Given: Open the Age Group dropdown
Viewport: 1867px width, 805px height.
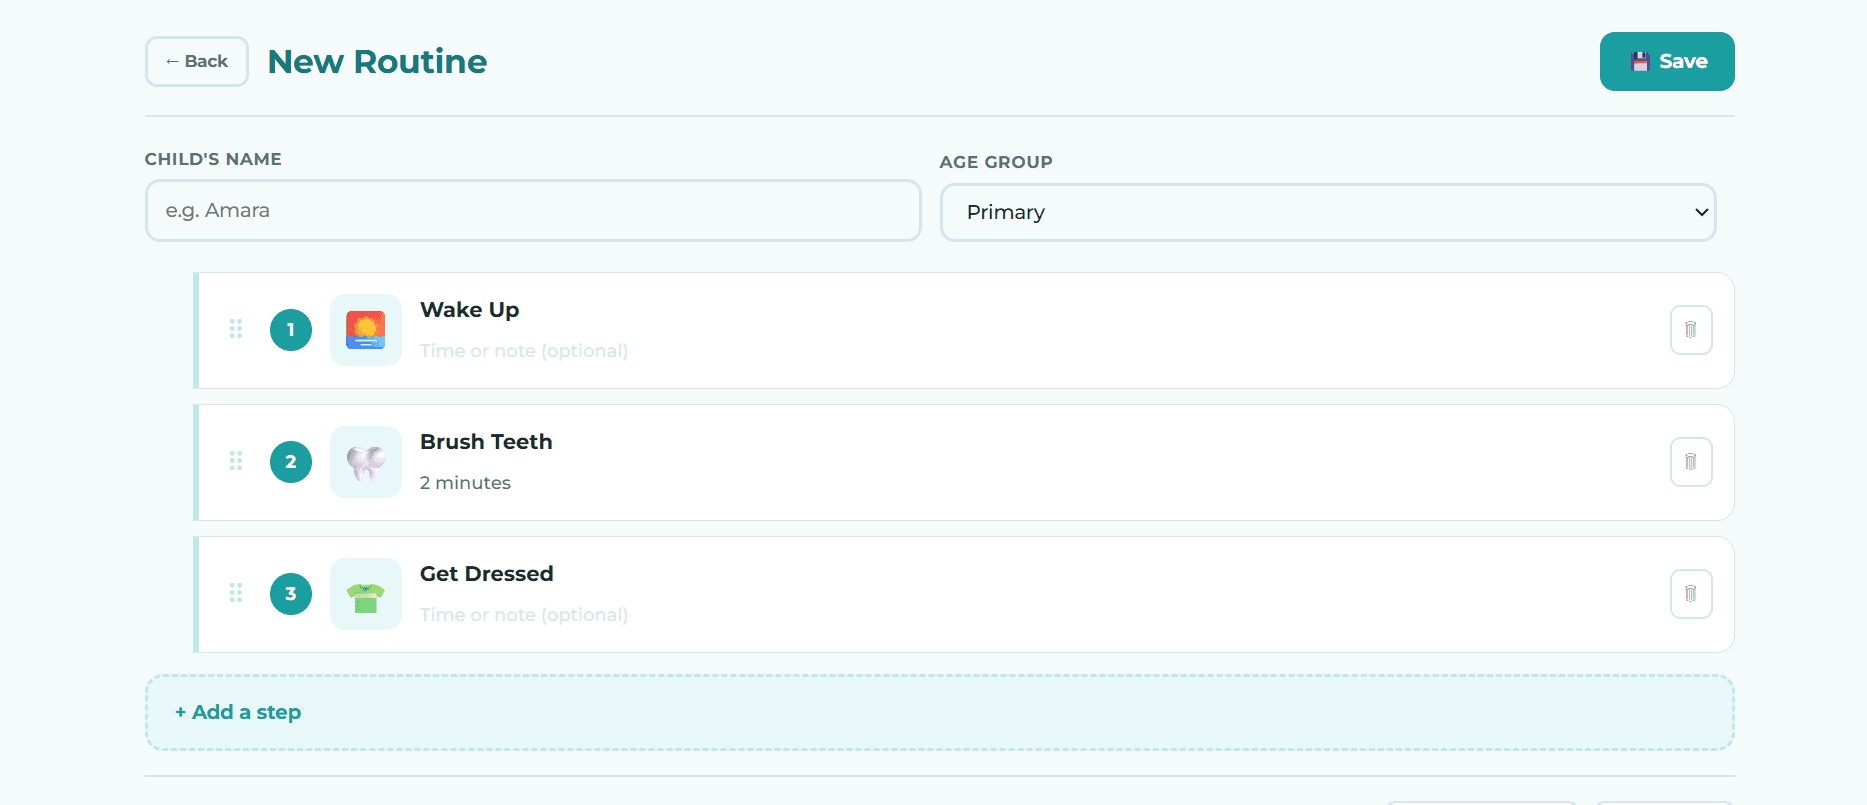Looking at the screenshot, I should coord(1328,212).
